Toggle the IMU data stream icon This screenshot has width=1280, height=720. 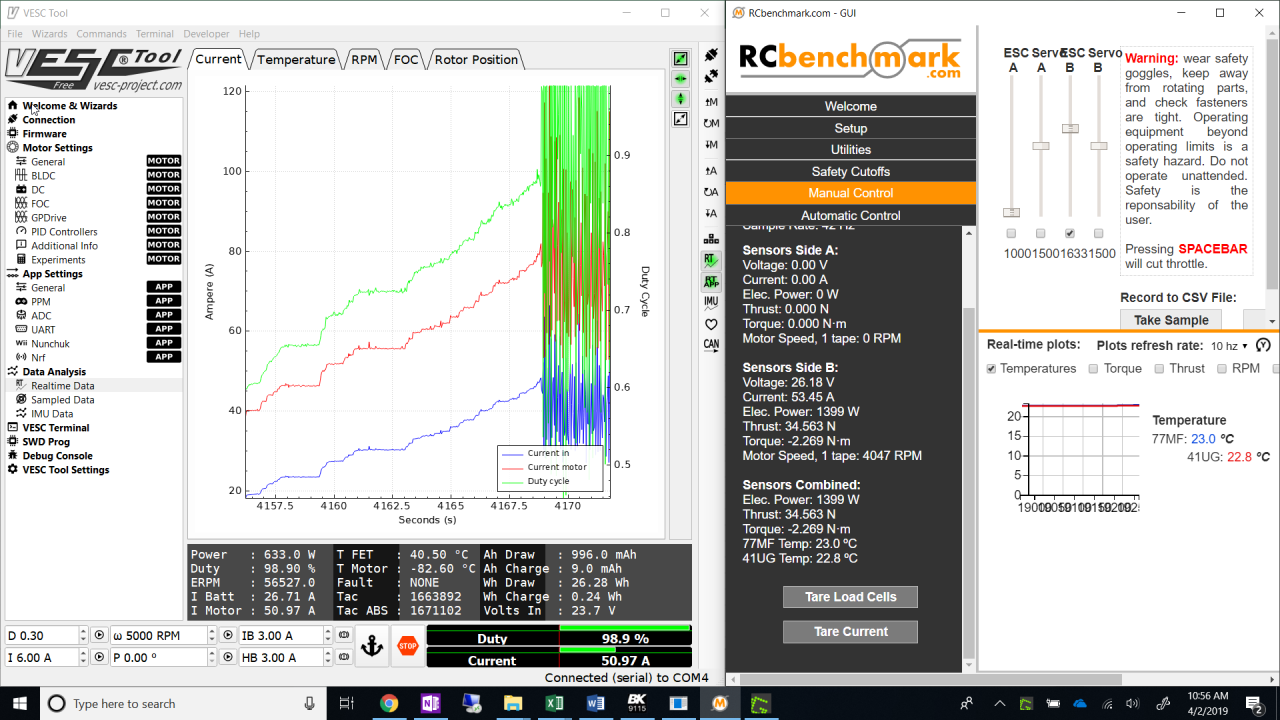point(711,302)
